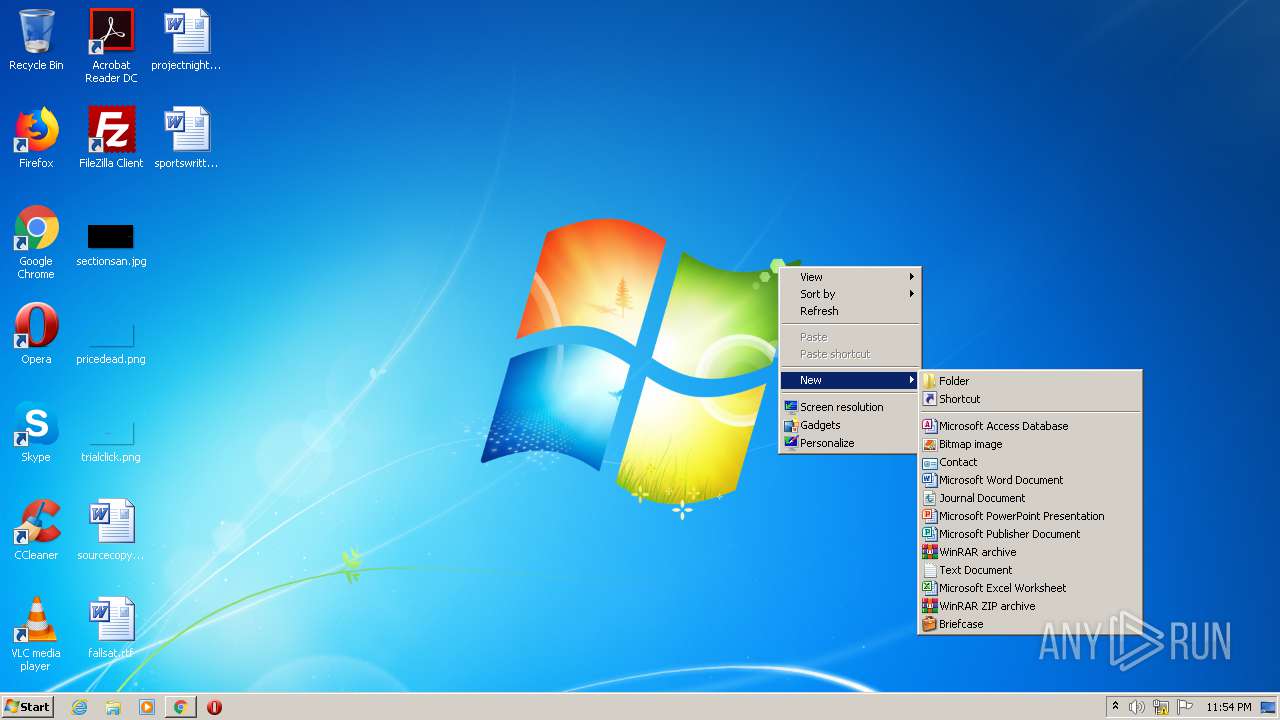Viewport: 1280px width, 720px height.
Task: Open Opera from the taskbar
Action: point(214,707)
